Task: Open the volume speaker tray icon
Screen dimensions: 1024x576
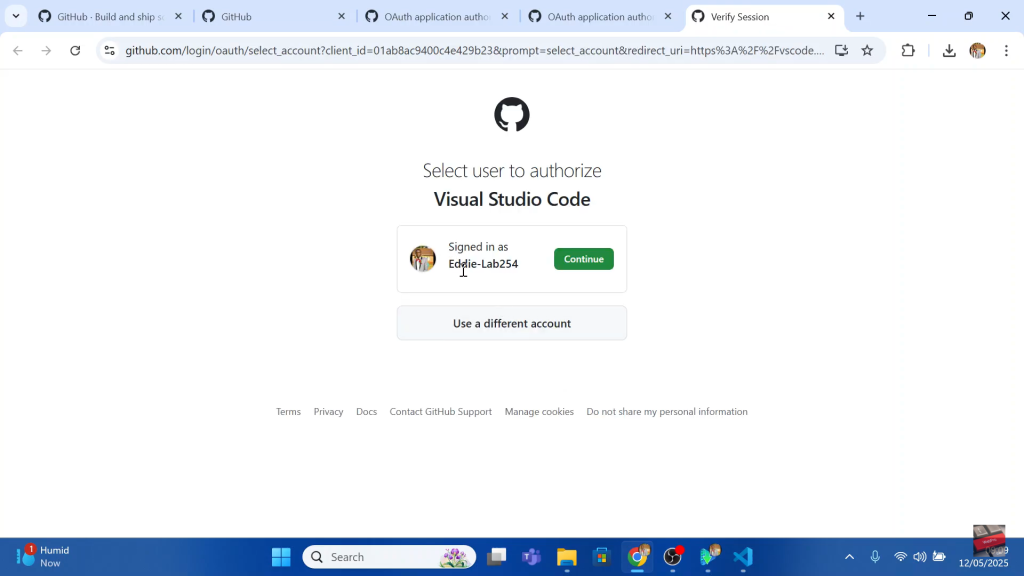Action: point(920,557)
